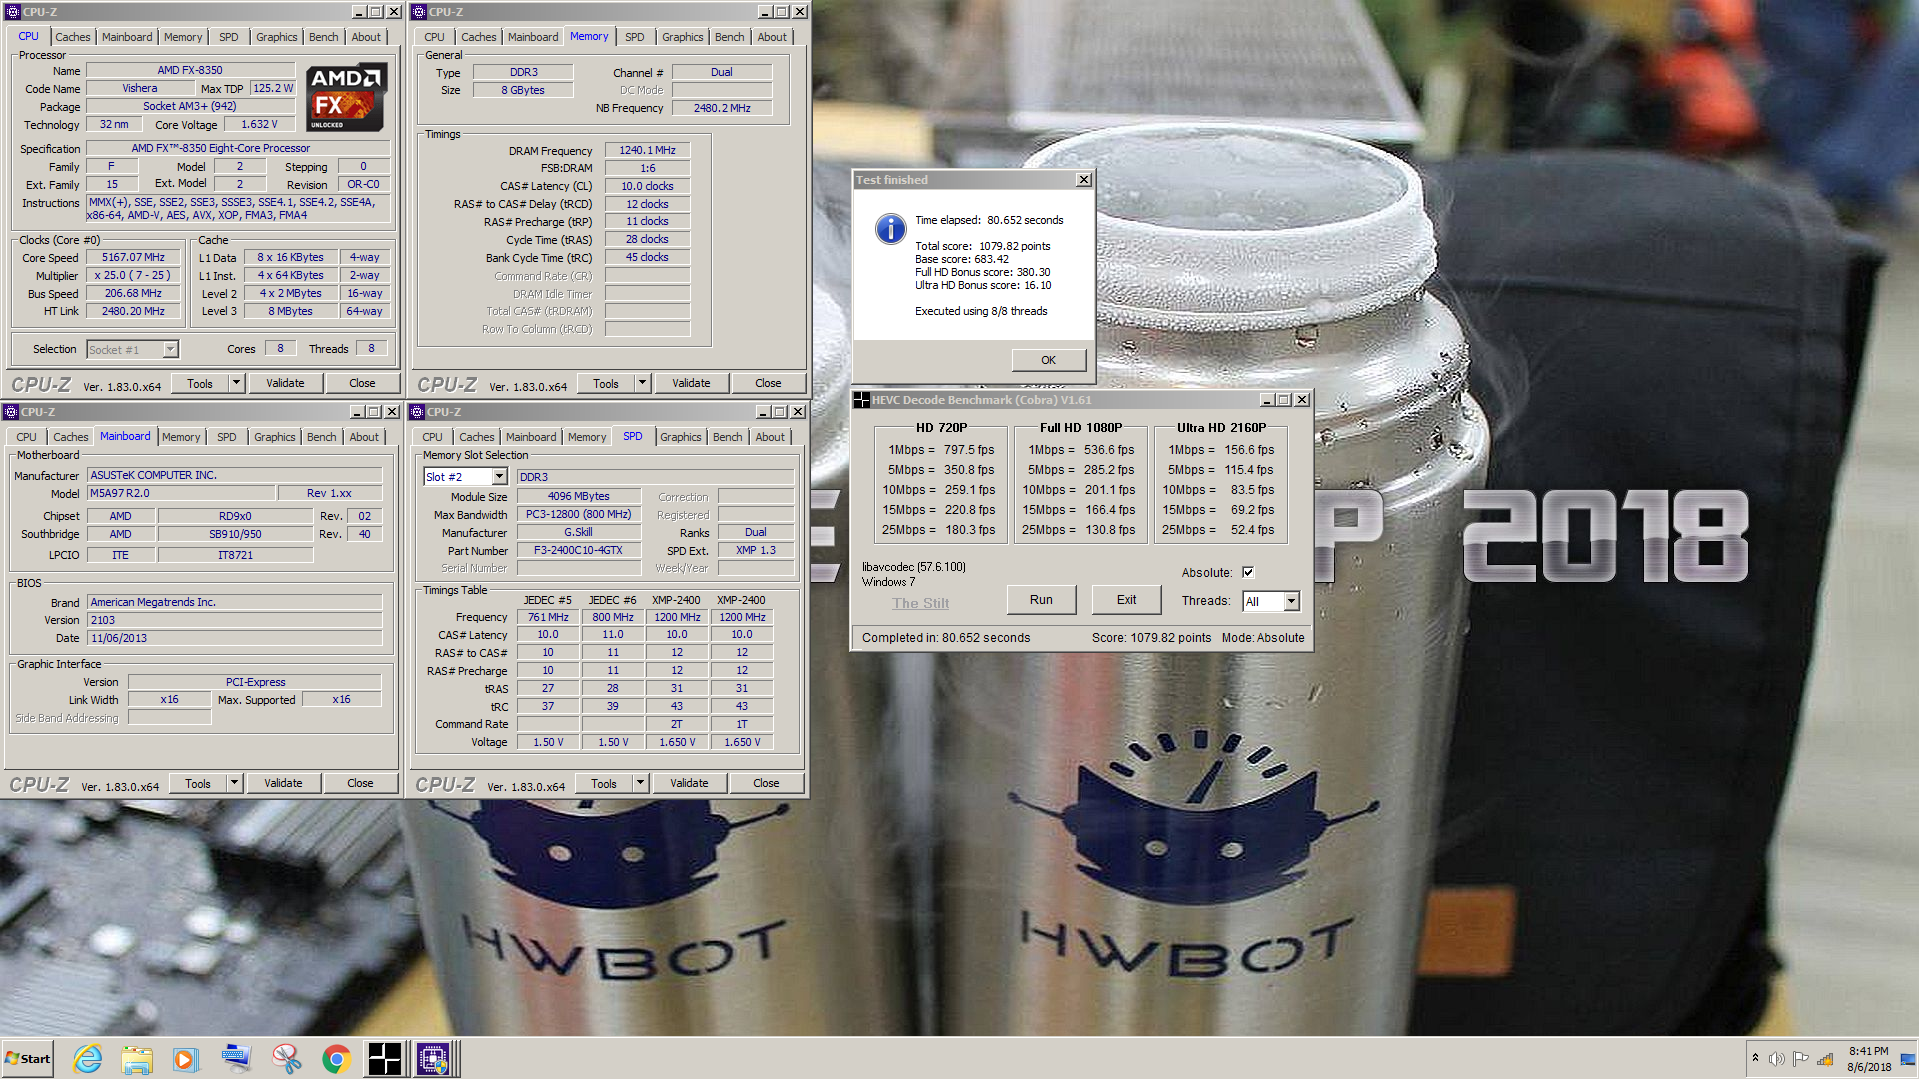Viewport: 1919px width, 1079px height.
Task: Click the CAS# Latency value 10.0 clocks
Action: point(647,186)
